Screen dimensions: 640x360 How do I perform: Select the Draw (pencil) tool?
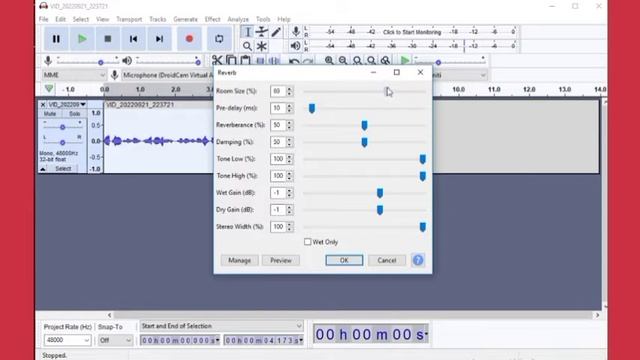tap(276, 32)
